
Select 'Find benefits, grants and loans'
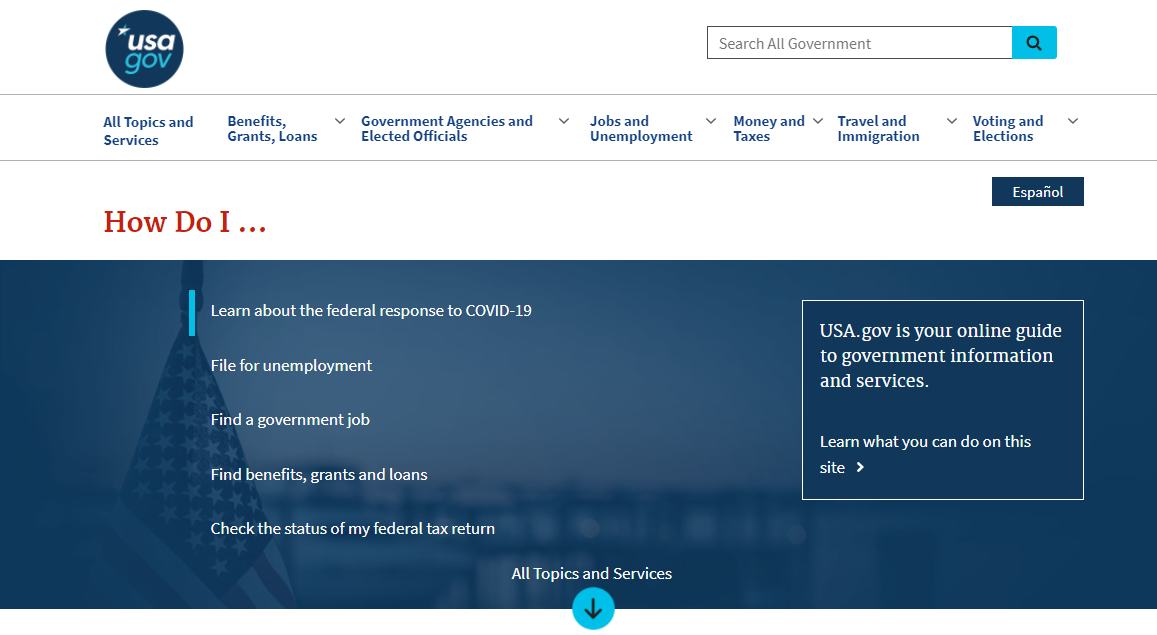[318, 474]
